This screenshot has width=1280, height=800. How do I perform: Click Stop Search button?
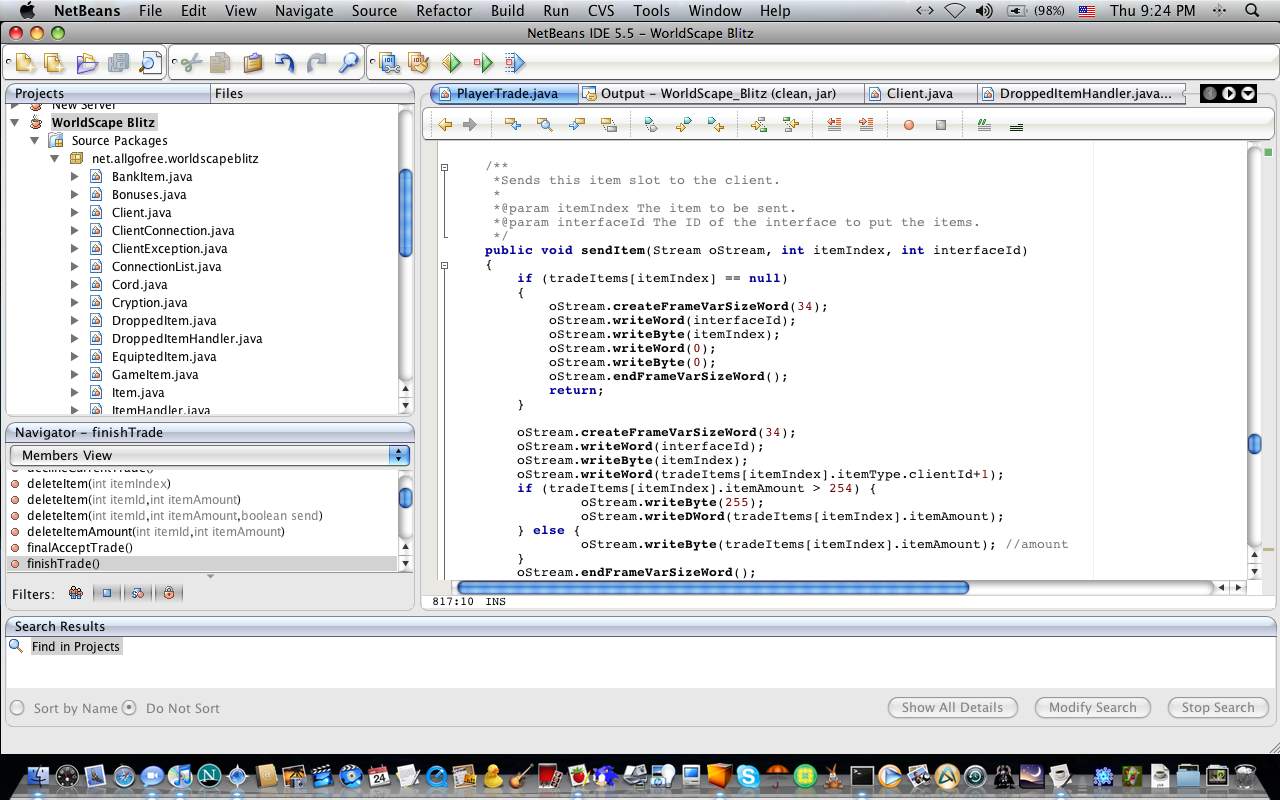coord(1217,707)
